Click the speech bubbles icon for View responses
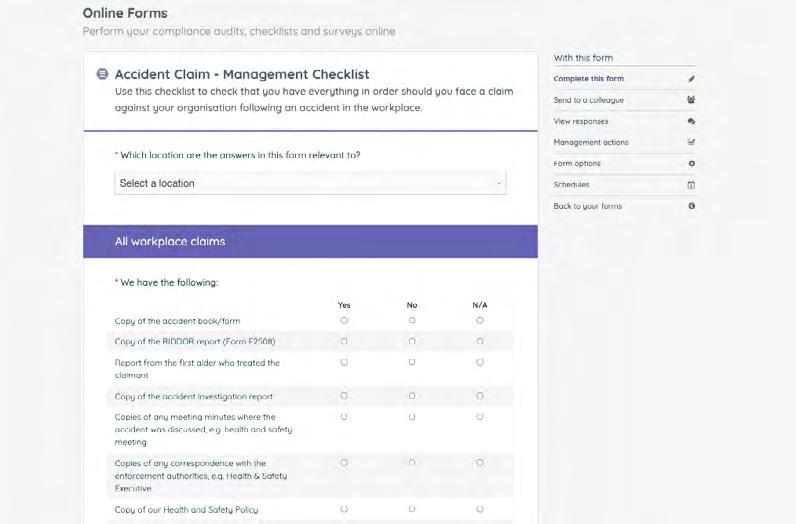The height and width of the screenshot is (524, 796). point(691,121)
